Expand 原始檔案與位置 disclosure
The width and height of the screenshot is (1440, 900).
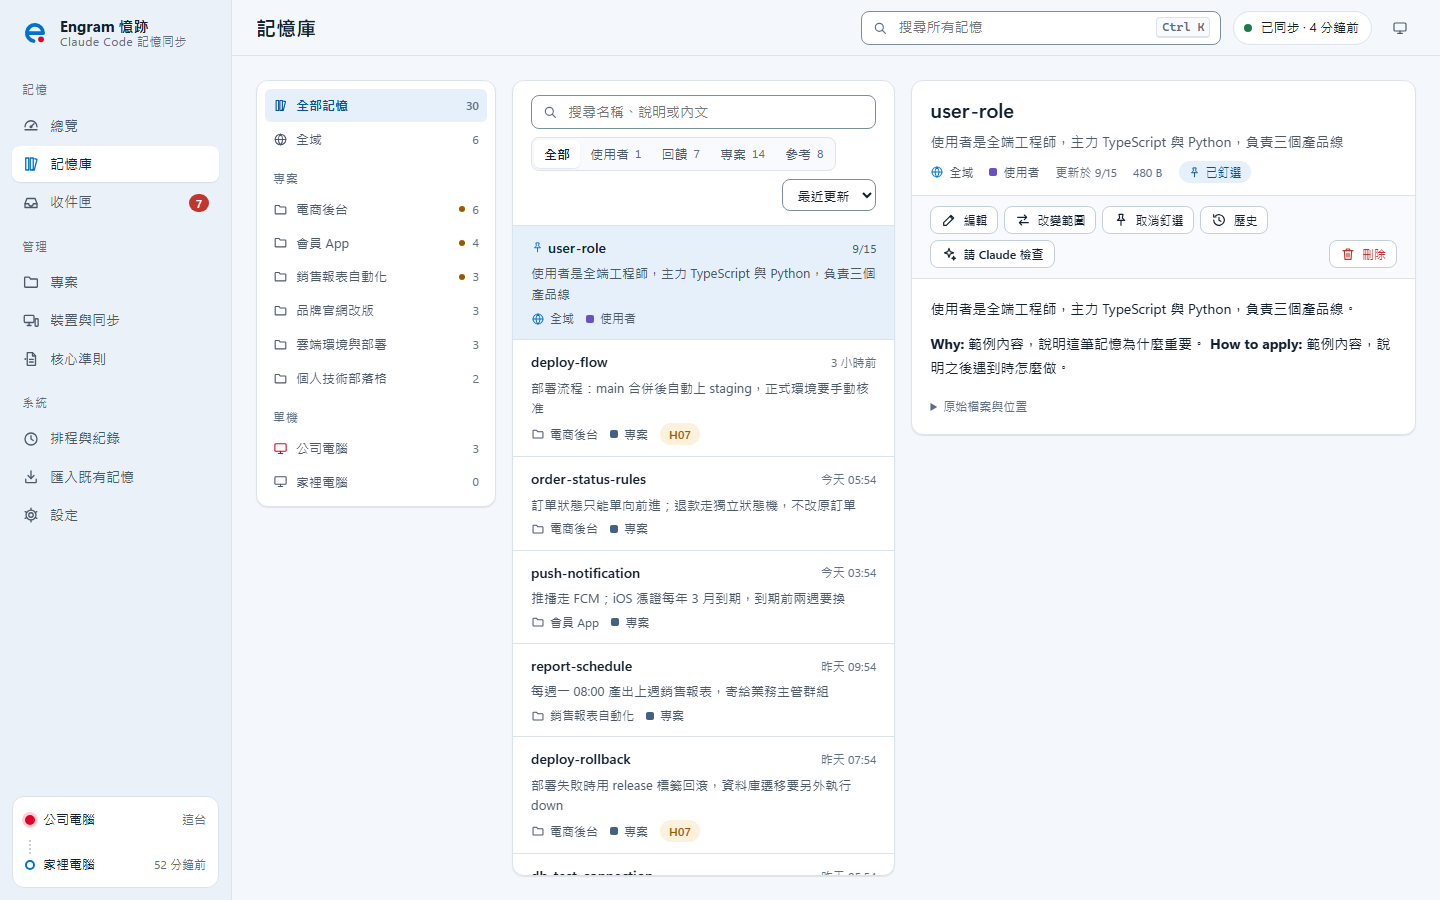point(979,407)
